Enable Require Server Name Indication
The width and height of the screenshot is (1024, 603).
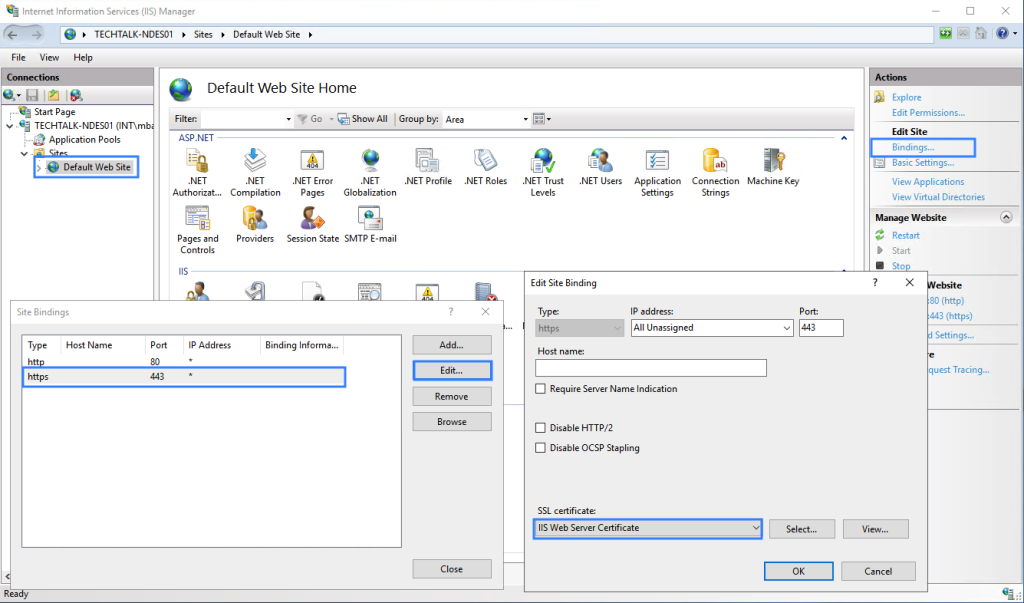coord(540,389)
